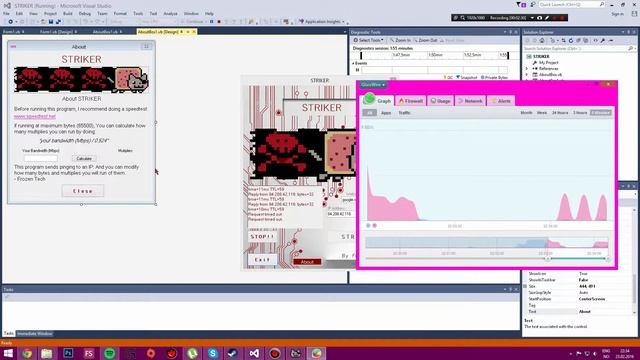Viewport: 640px width, 360px height.
Task: Switch to the Immediate Window tab
Action: [x=35, y=334]
